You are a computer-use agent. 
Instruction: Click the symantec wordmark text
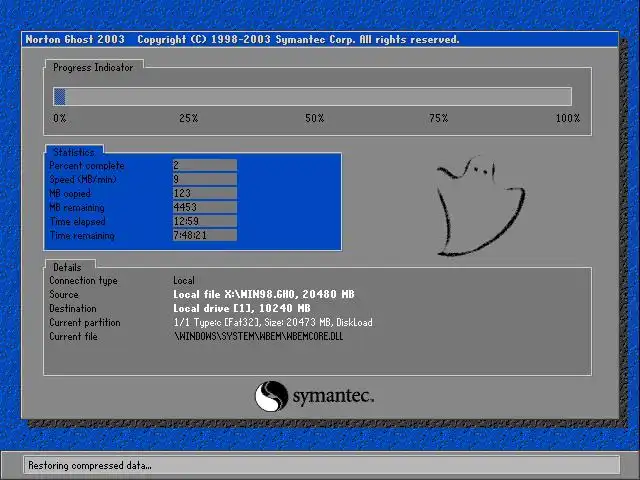point(333,396)
